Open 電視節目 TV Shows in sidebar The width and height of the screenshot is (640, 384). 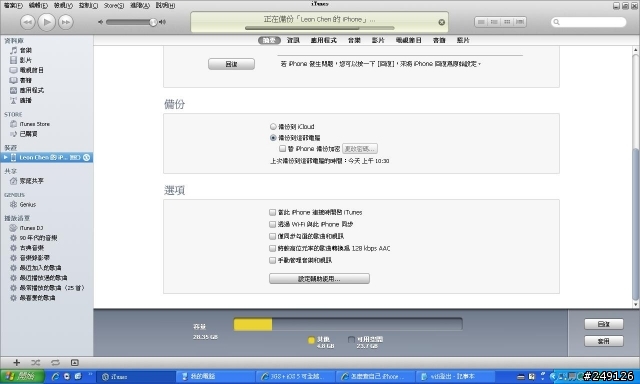(x=32, y=70)
